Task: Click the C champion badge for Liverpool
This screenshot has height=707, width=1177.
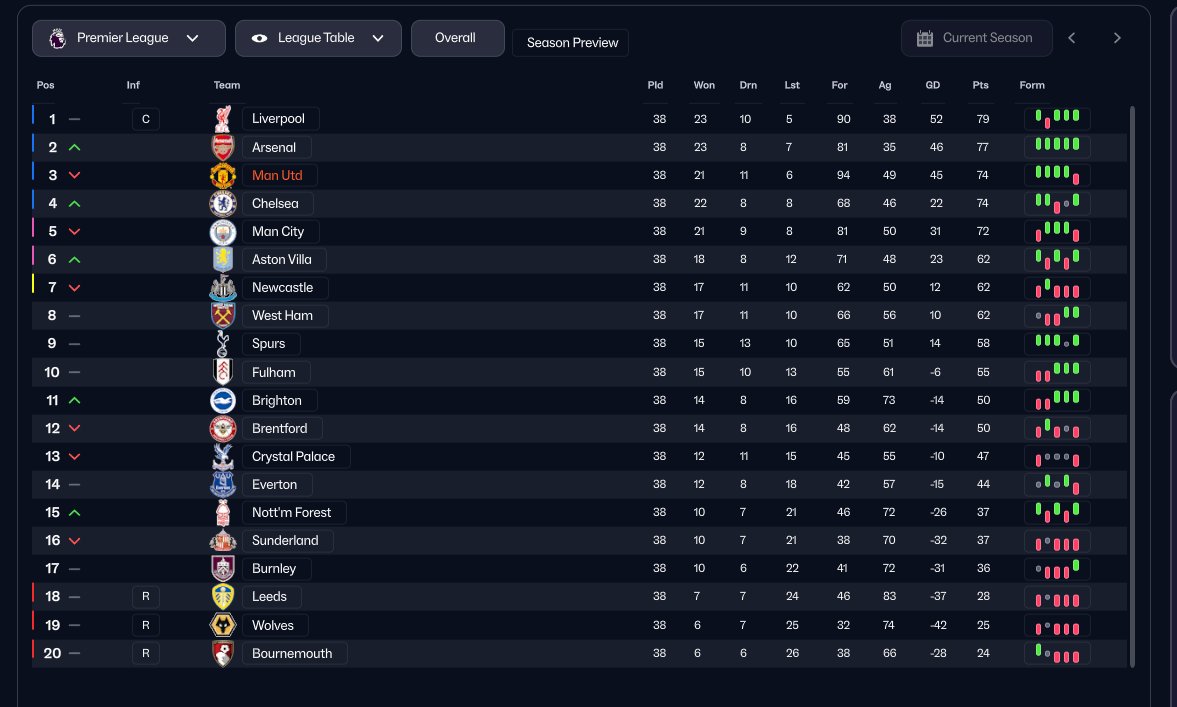Action: (146, 119)
